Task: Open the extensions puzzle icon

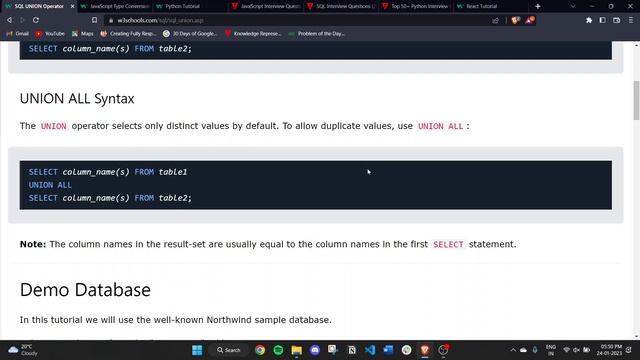Action: click(x=589, y=20)
